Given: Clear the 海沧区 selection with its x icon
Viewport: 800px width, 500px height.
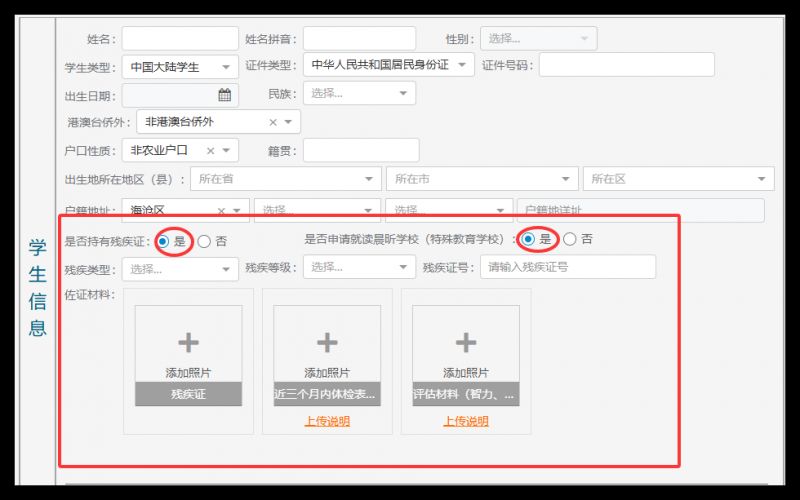Looking at the screenshot, I should pos(221,211).
